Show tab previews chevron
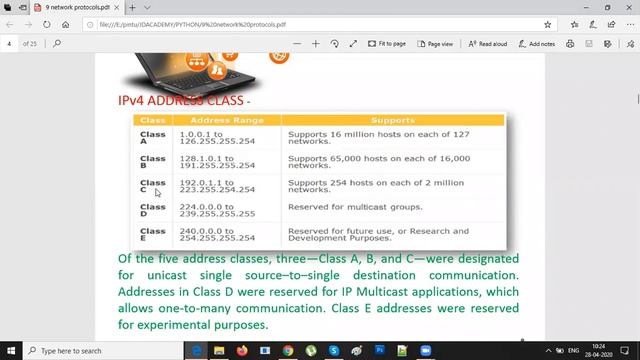 tap(147, 7)
